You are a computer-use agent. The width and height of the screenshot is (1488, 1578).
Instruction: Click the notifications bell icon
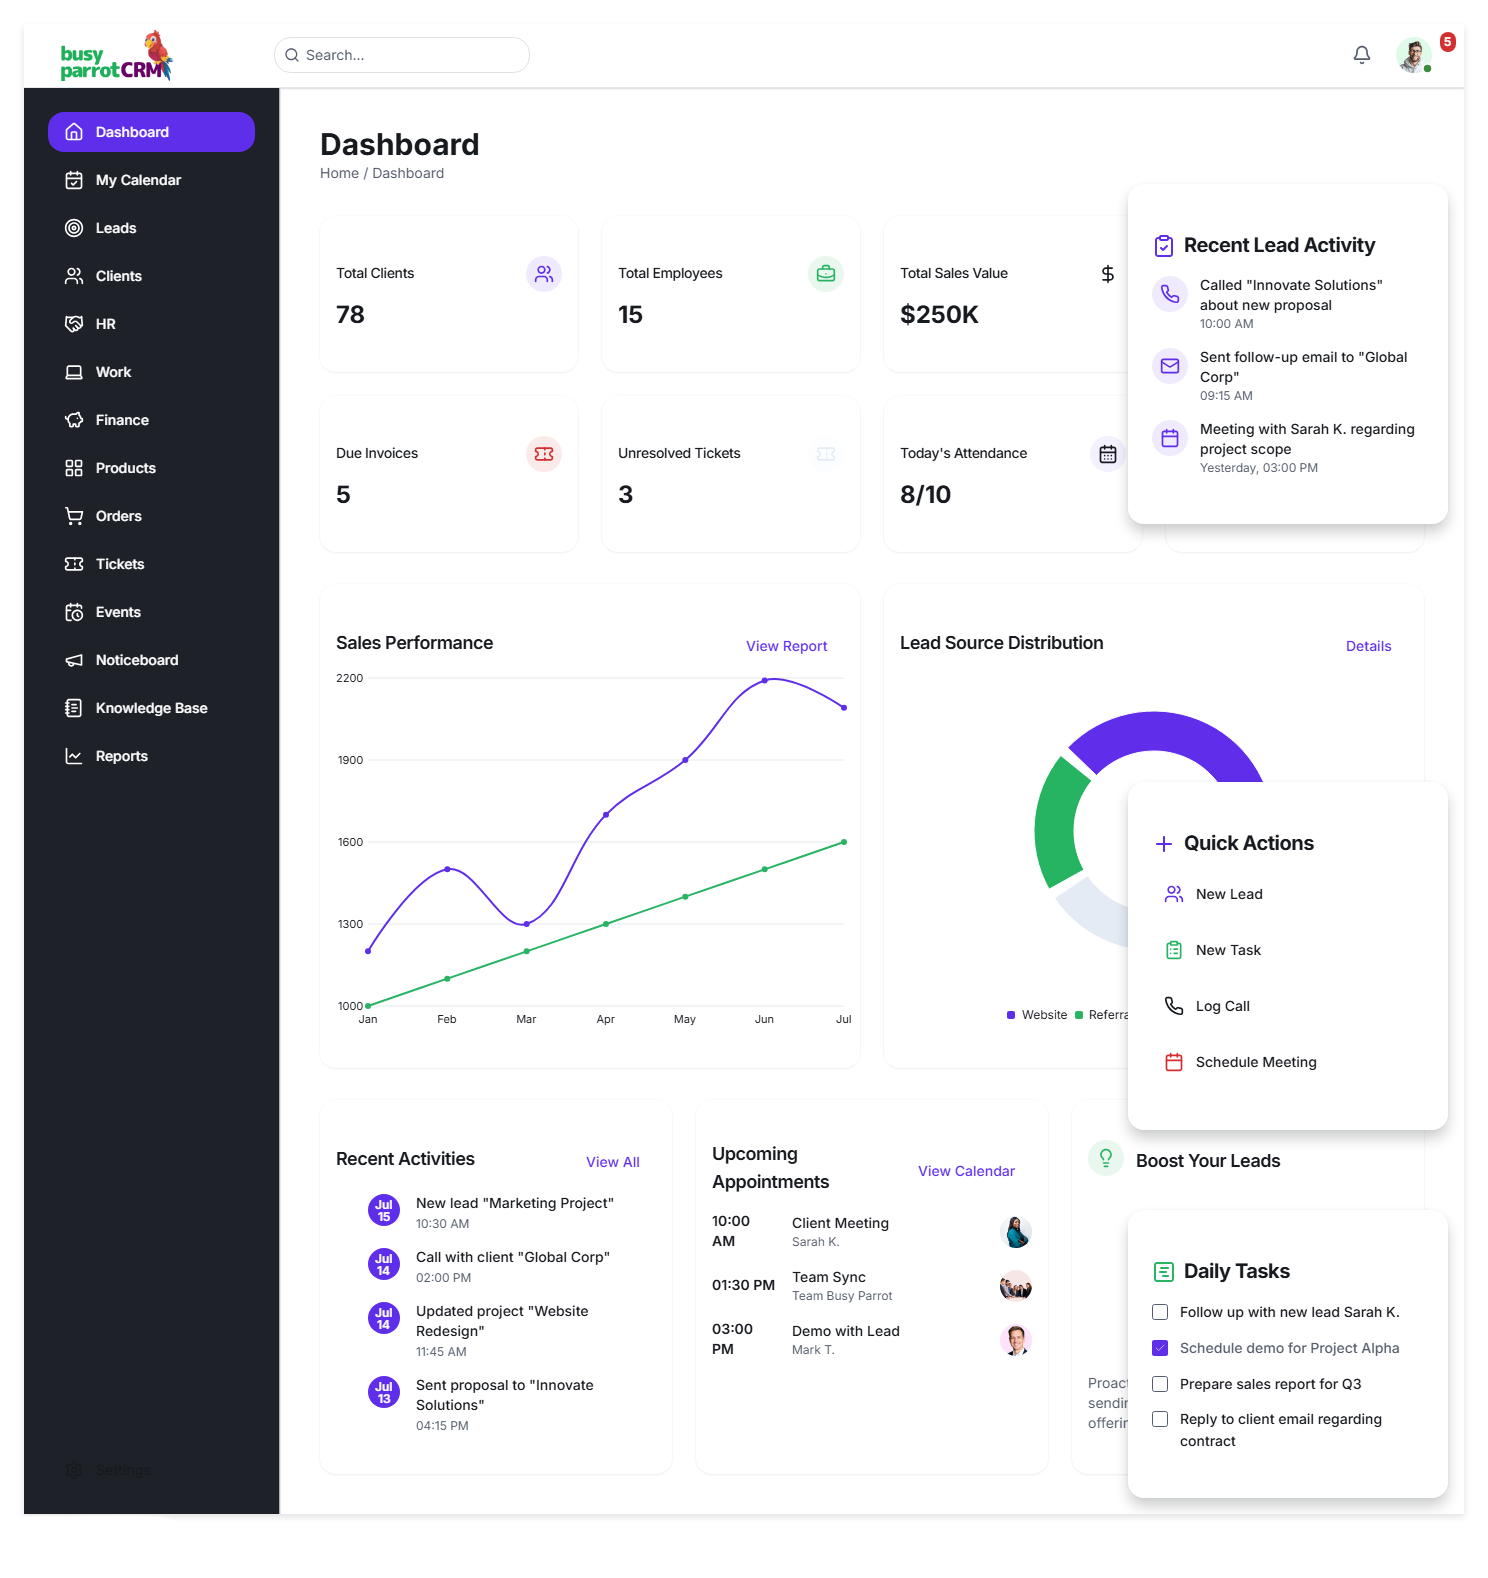(1361, 55)
